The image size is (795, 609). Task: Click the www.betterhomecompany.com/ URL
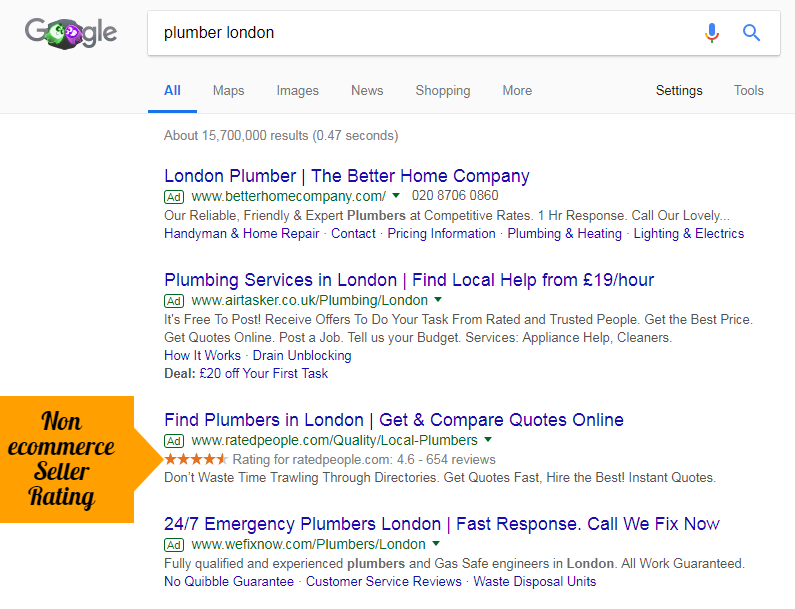288,196
